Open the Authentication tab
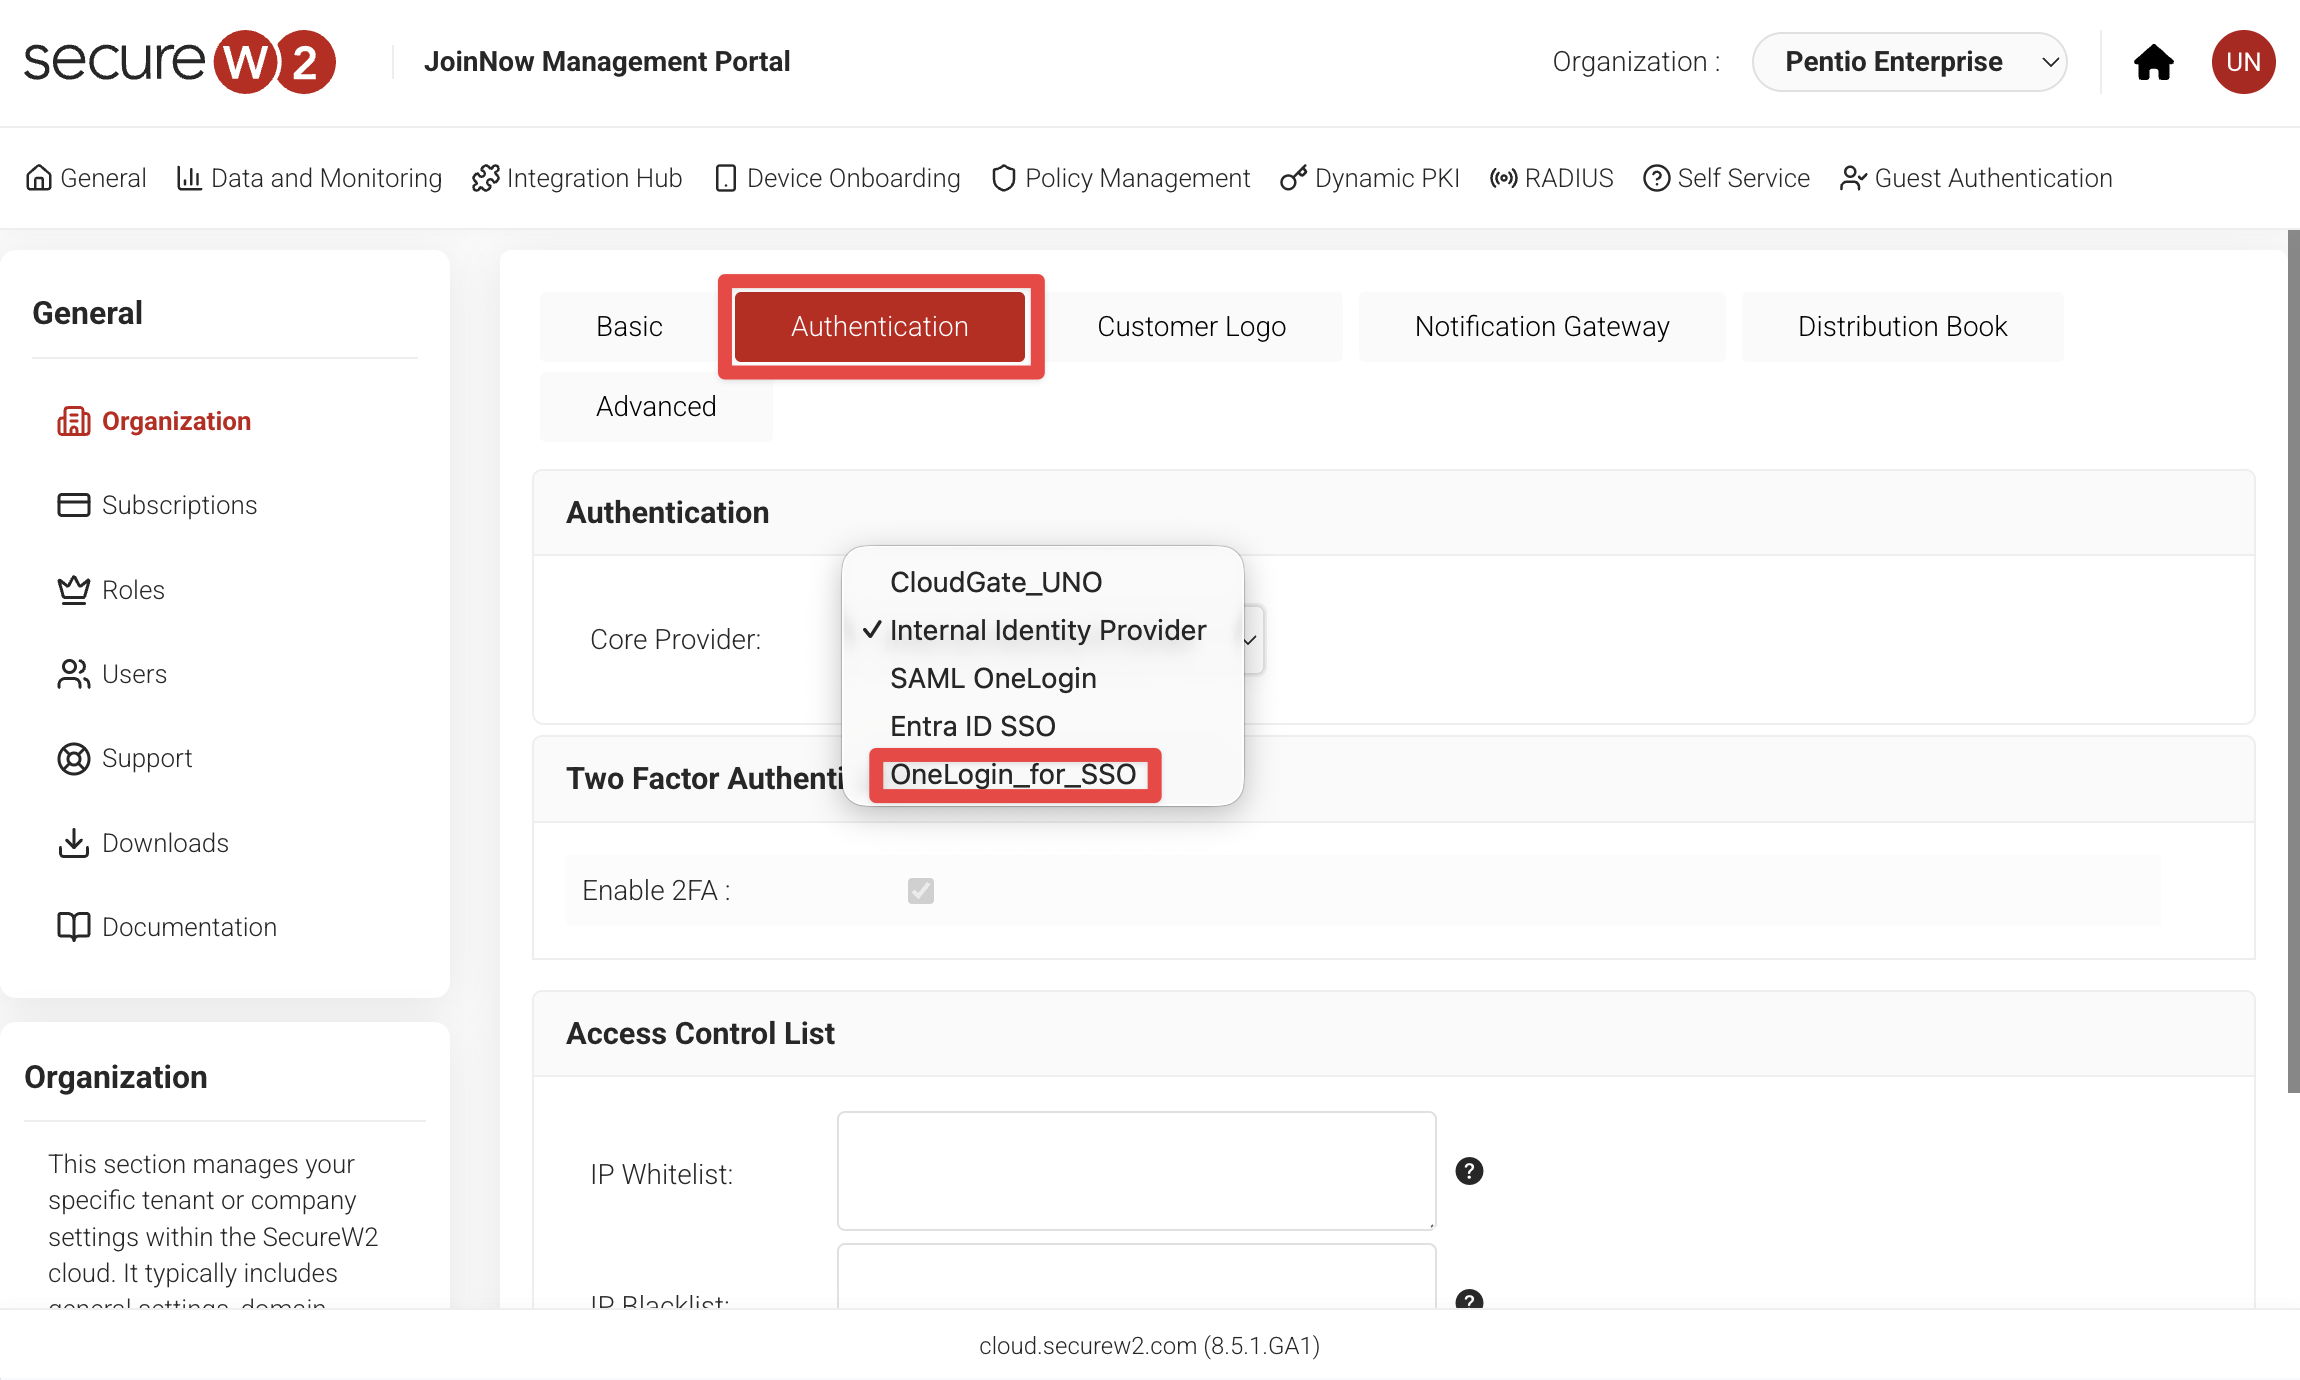This screenshot has height=1380, width=2300. click(880, 326)
